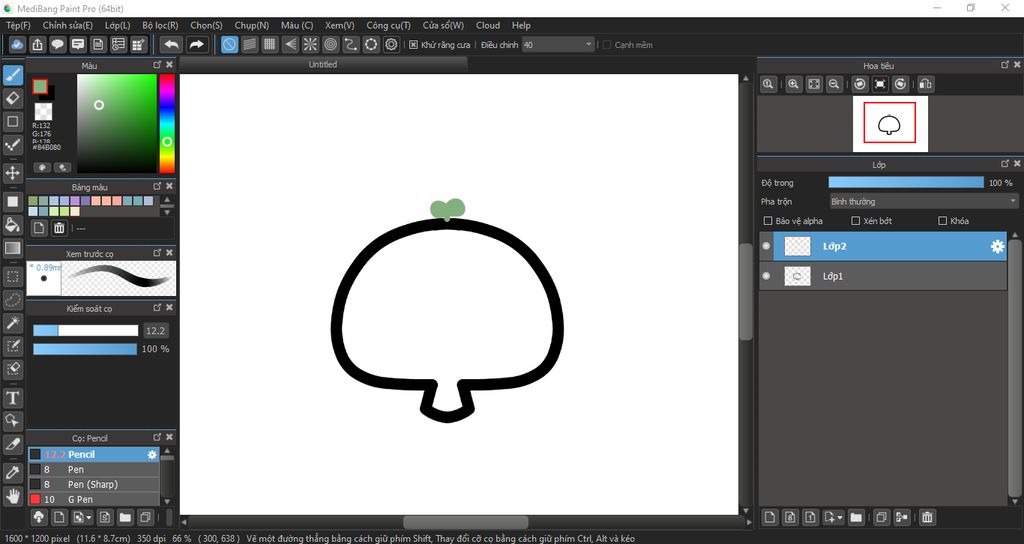Viewport: 1024px width, 544px height.
Task: Enable vanishing point snap guide
Action: pyautogui.click(x=290, y=44)
